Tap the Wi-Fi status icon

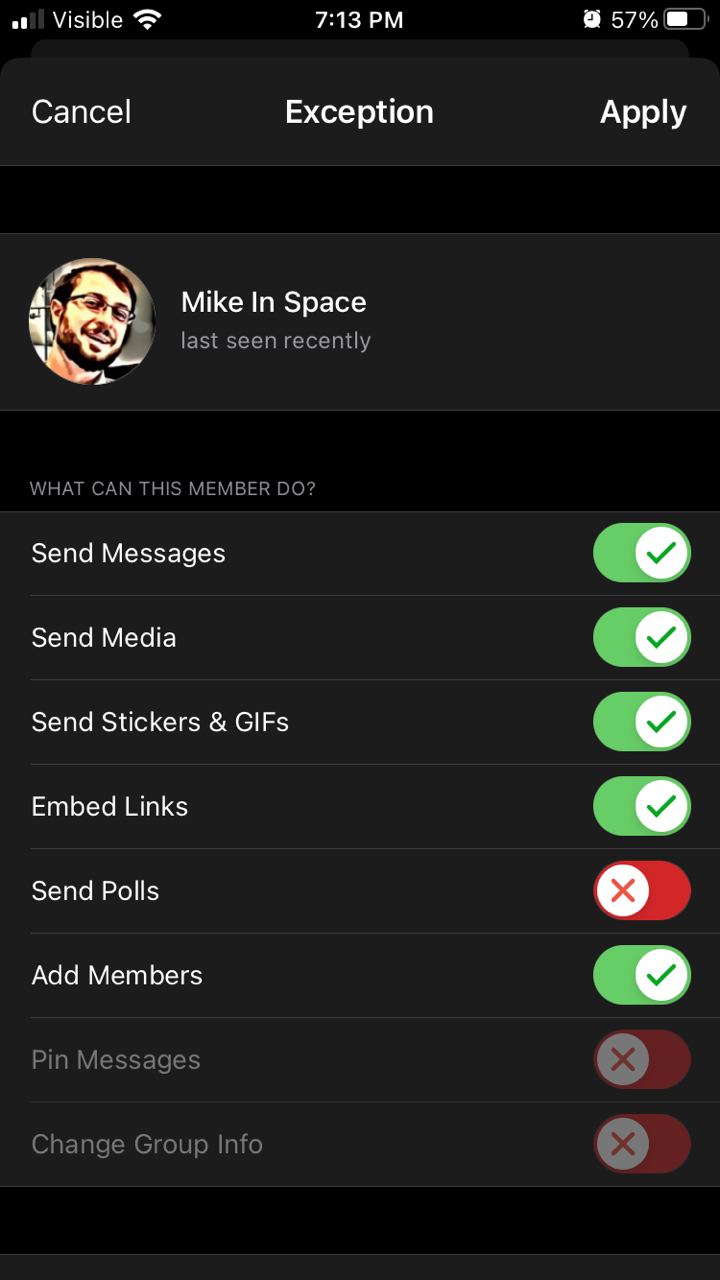click(148, 19)
